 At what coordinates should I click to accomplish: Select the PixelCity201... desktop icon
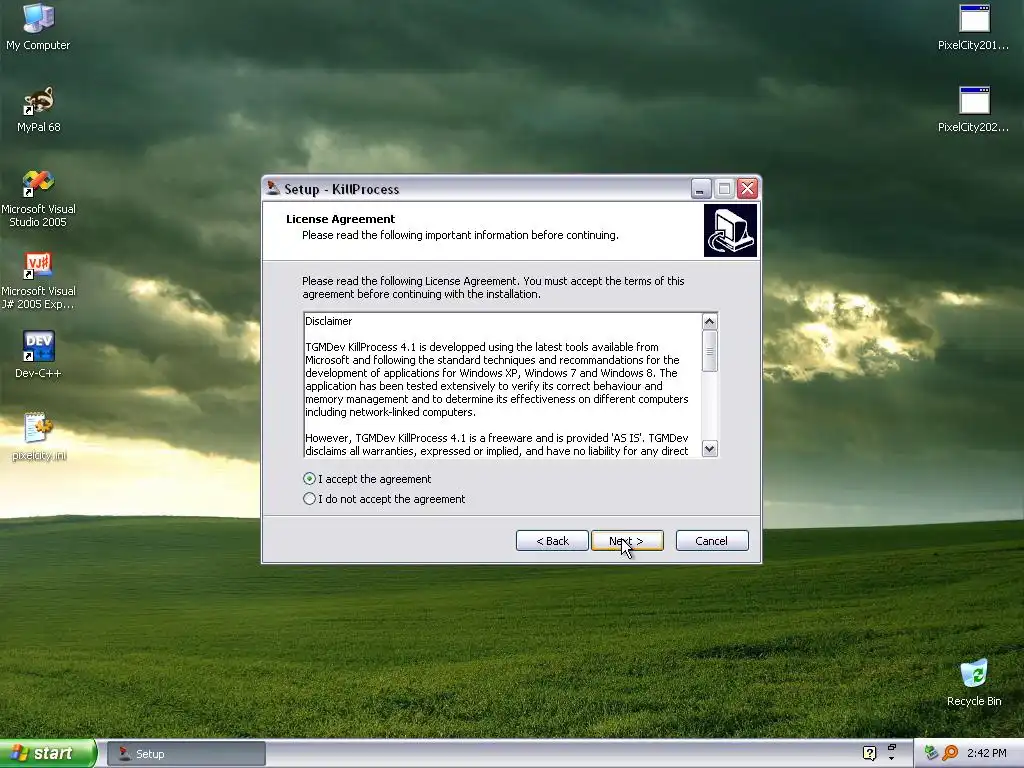coord(973,27)
